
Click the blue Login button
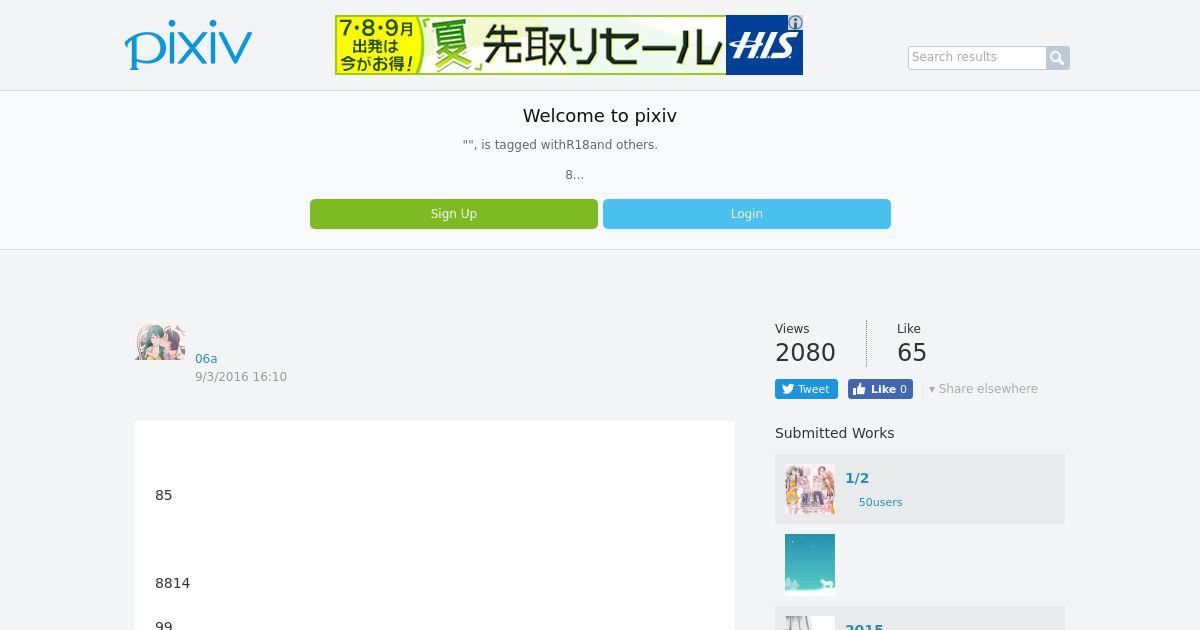(x=747, y=214)
